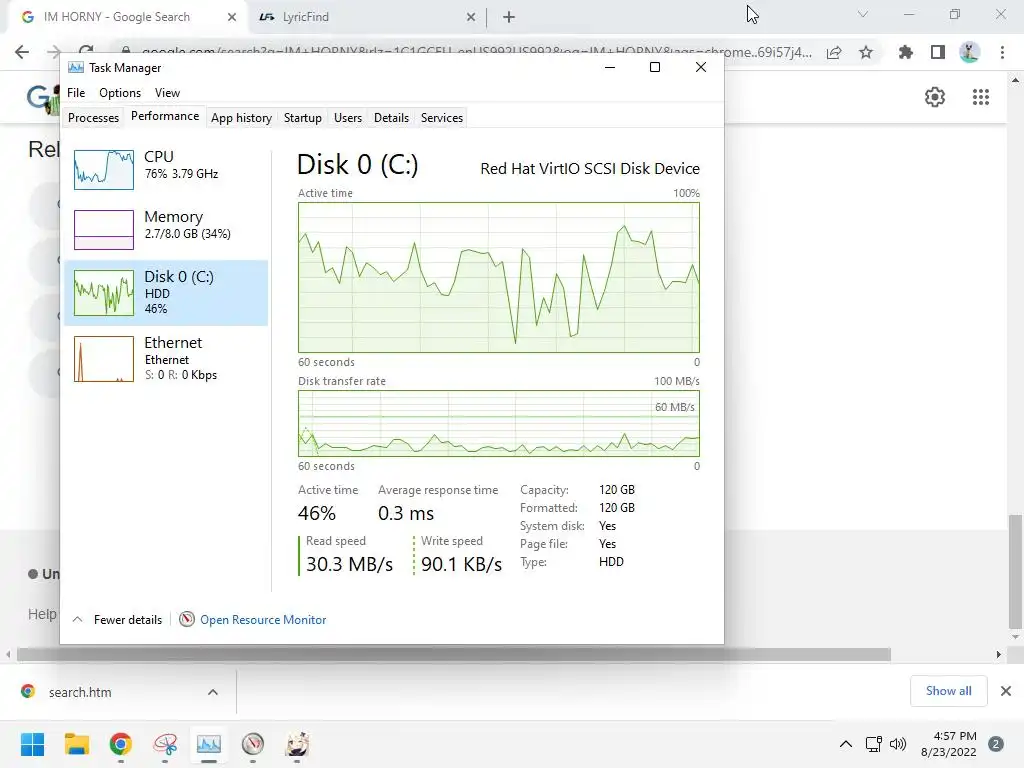The height and width of the screenshot is (768, 1024).
Task: Click the Resource Monitor taskbar icon
Action: click(253, 744)
